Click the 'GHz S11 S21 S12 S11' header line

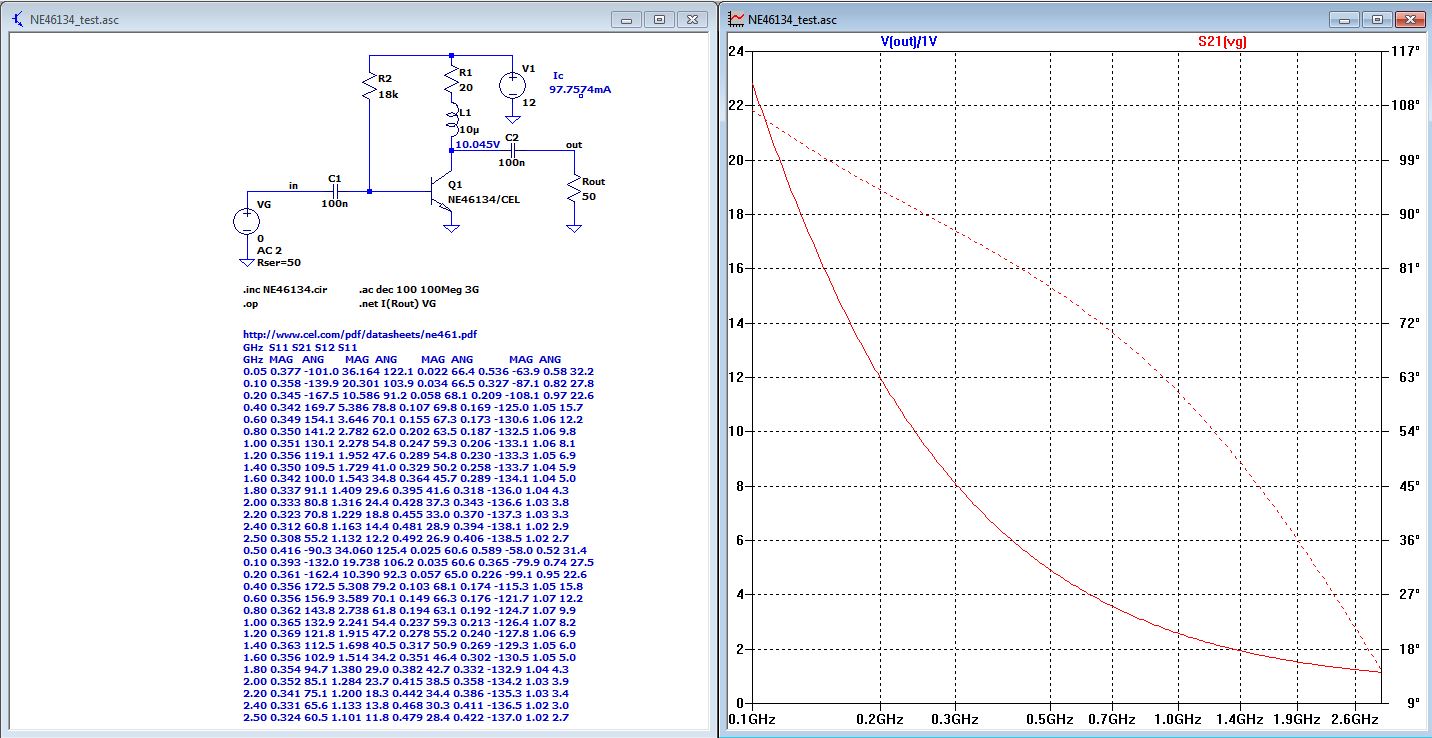299,347
